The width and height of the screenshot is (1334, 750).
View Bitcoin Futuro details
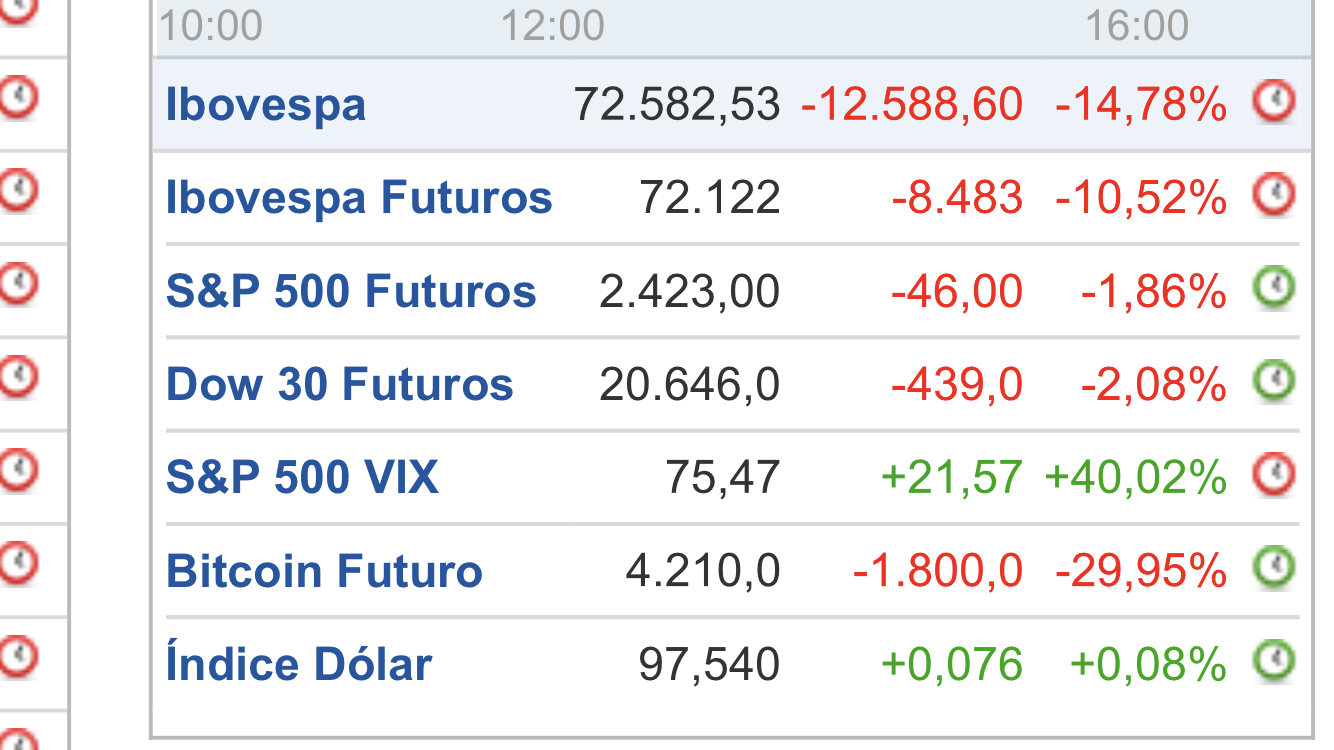click(324, 571)
